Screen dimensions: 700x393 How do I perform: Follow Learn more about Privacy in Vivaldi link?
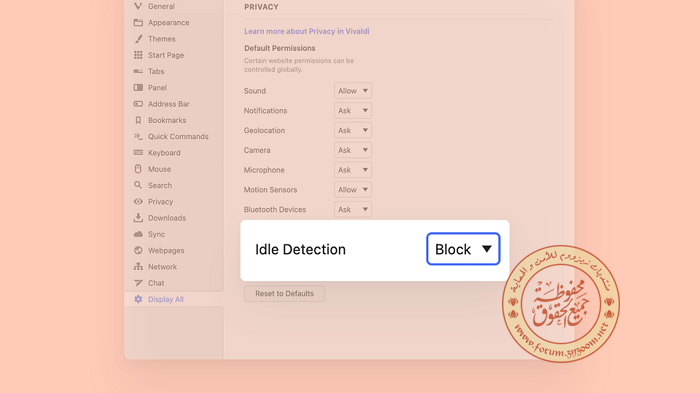tap(307, 31)
